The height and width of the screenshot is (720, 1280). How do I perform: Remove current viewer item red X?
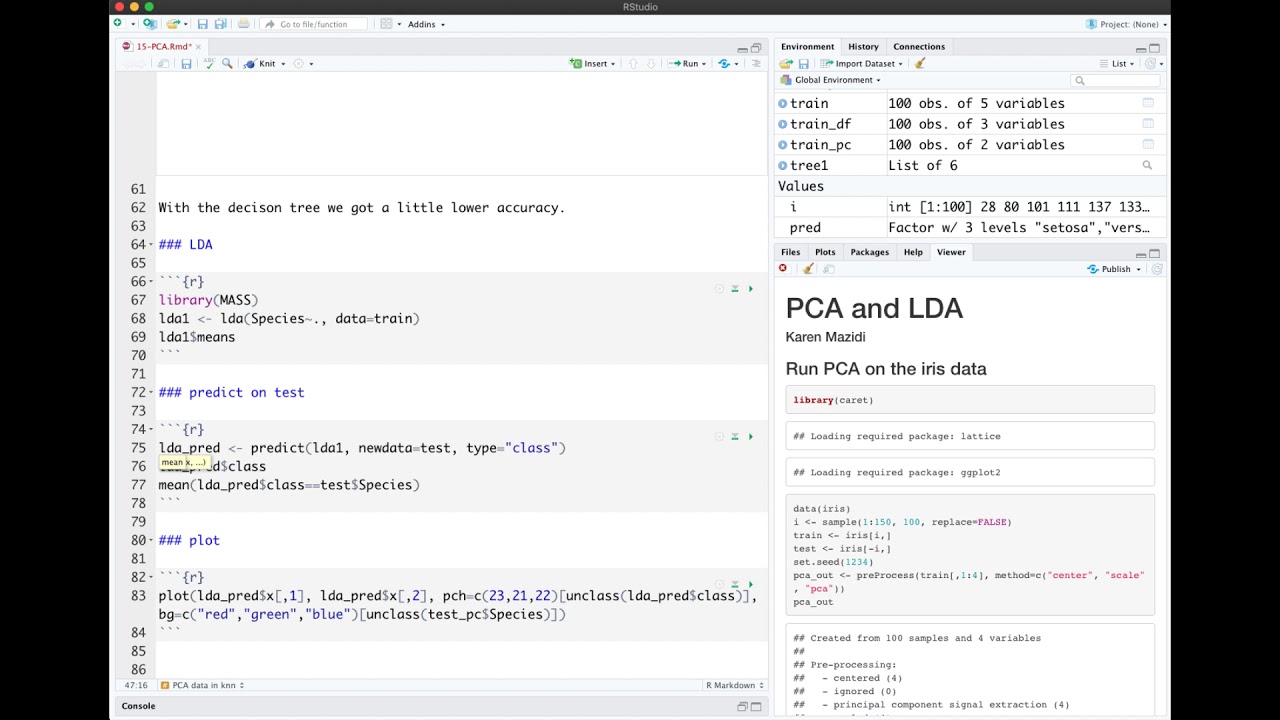click(x=783, y=268)
